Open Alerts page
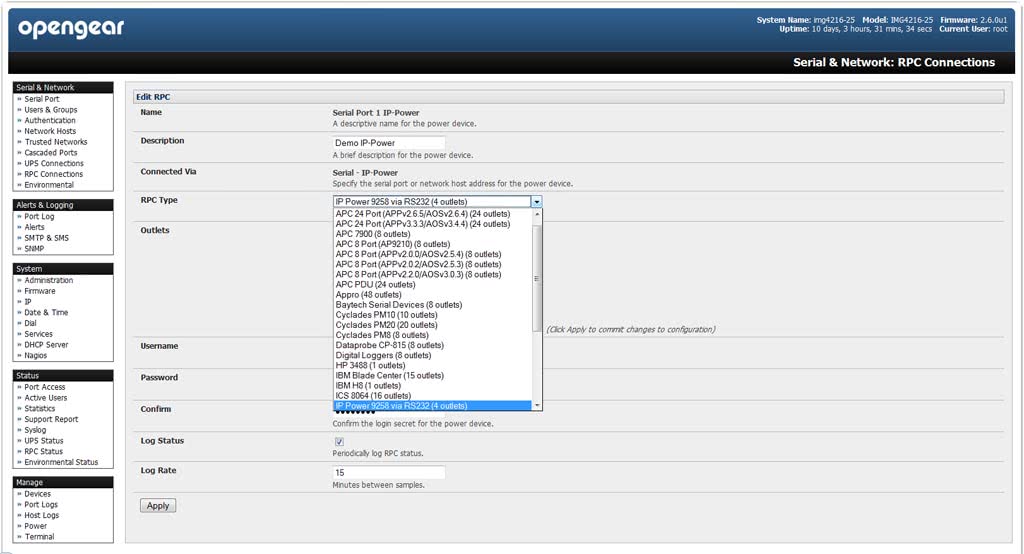 click(x=34, y=227)
